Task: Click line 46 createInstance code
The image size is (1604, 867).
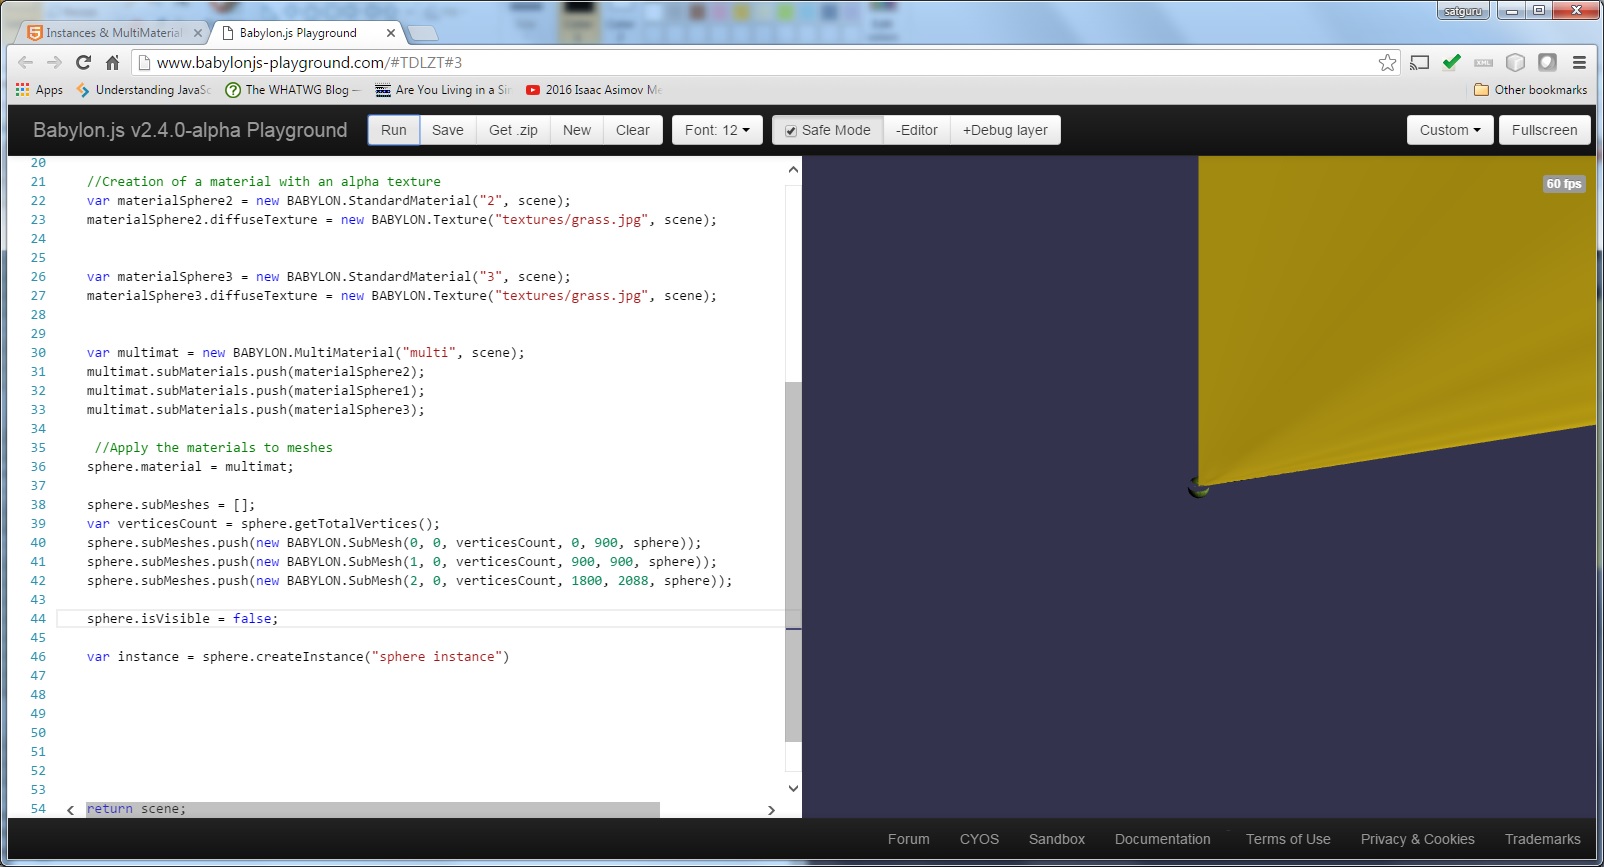Action: pos(298,657)
